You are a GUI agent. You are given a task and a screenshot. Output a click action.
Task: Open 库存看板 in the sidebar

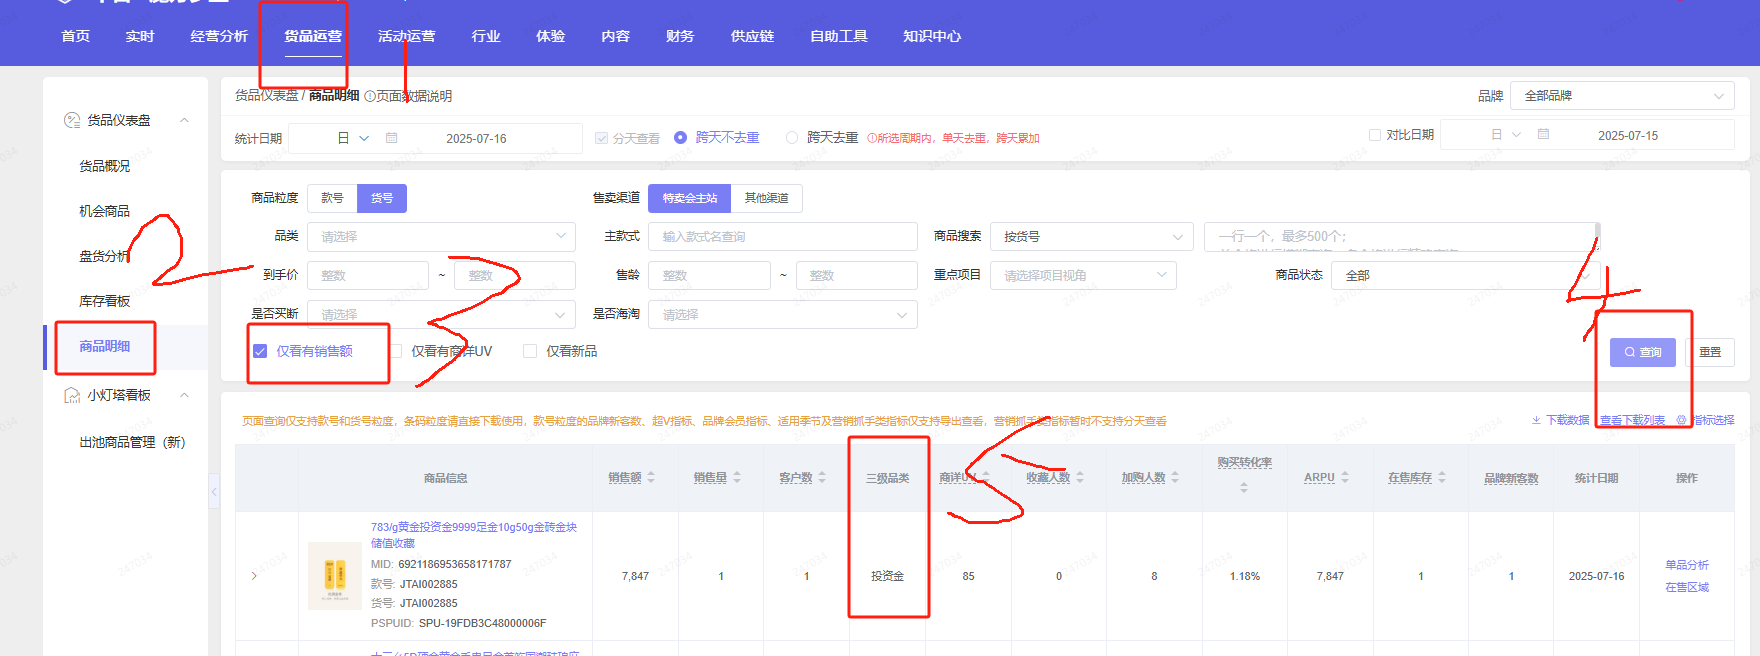pos(105,301)
